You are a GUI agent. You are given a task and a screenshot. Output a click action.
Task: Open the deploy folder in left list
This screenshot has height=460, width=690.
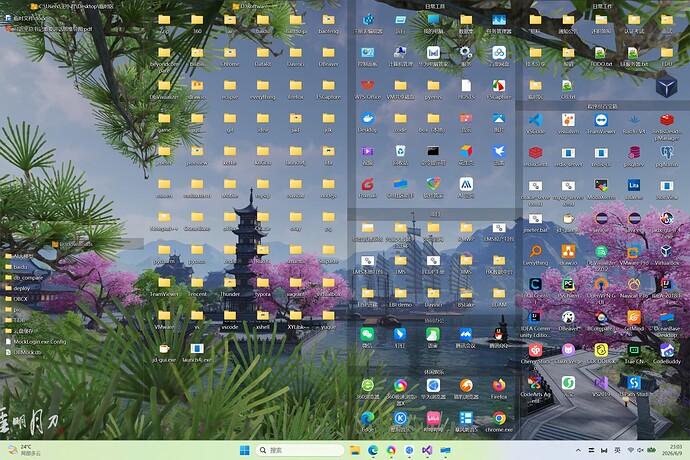(x=18, y=288)
